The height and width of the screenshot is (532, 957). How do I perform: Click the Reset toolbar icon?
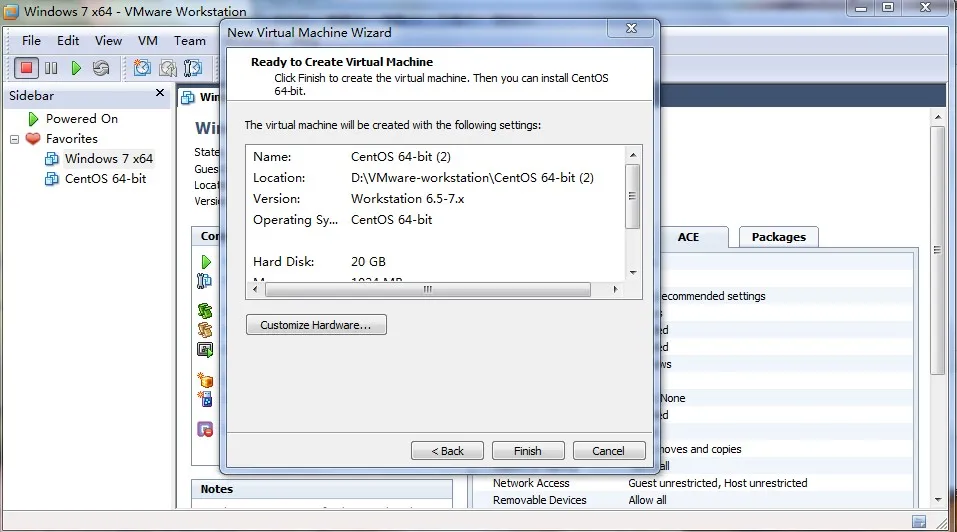click(x=101, y=68)
